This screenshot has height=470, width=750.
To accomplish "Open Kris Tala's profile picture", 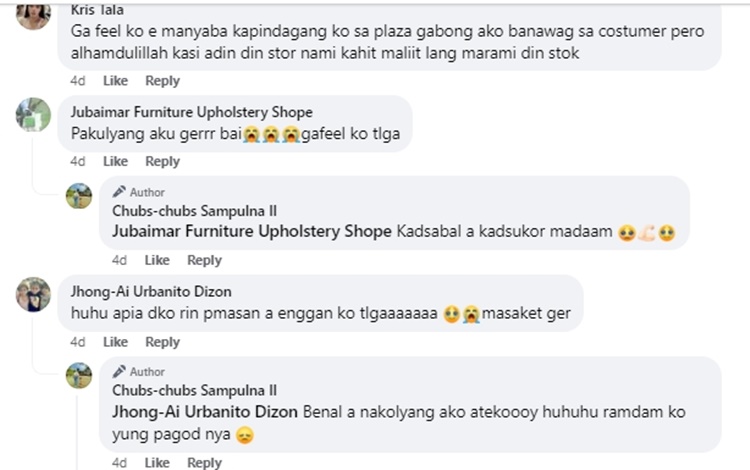I will pos(33,12).
